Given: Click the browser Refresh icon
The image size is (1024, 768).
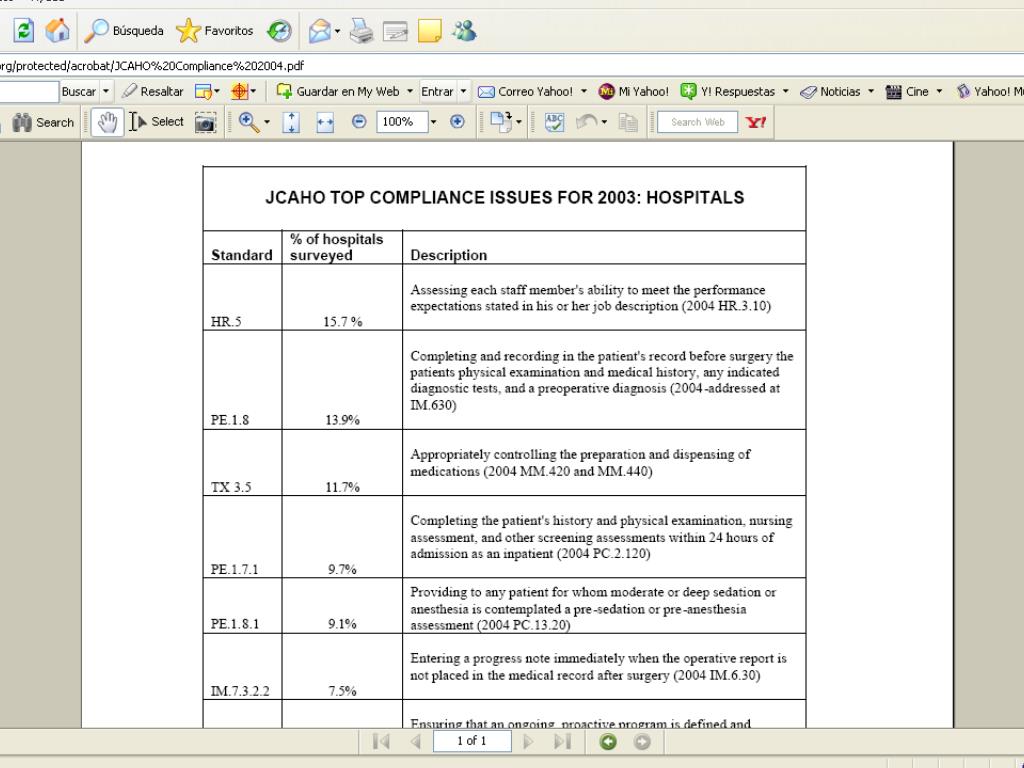Looking at the screenshot, I should (24, 30).
